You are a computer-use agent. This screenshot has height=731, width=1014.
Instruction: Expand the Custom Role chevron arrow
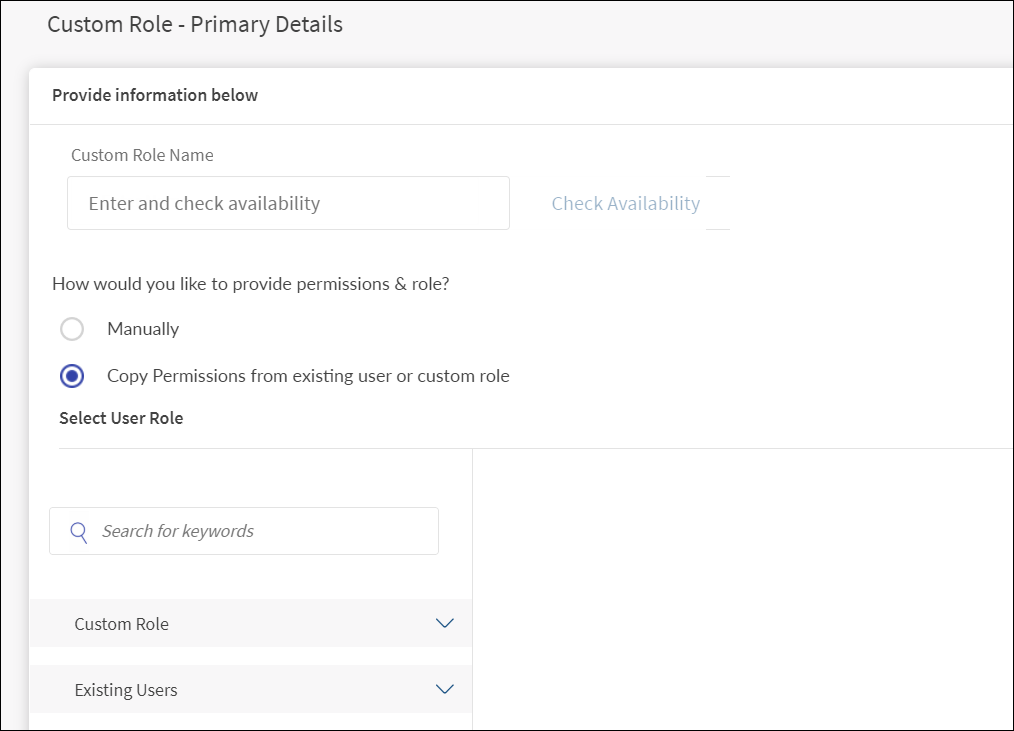click(x=445, y=623)
